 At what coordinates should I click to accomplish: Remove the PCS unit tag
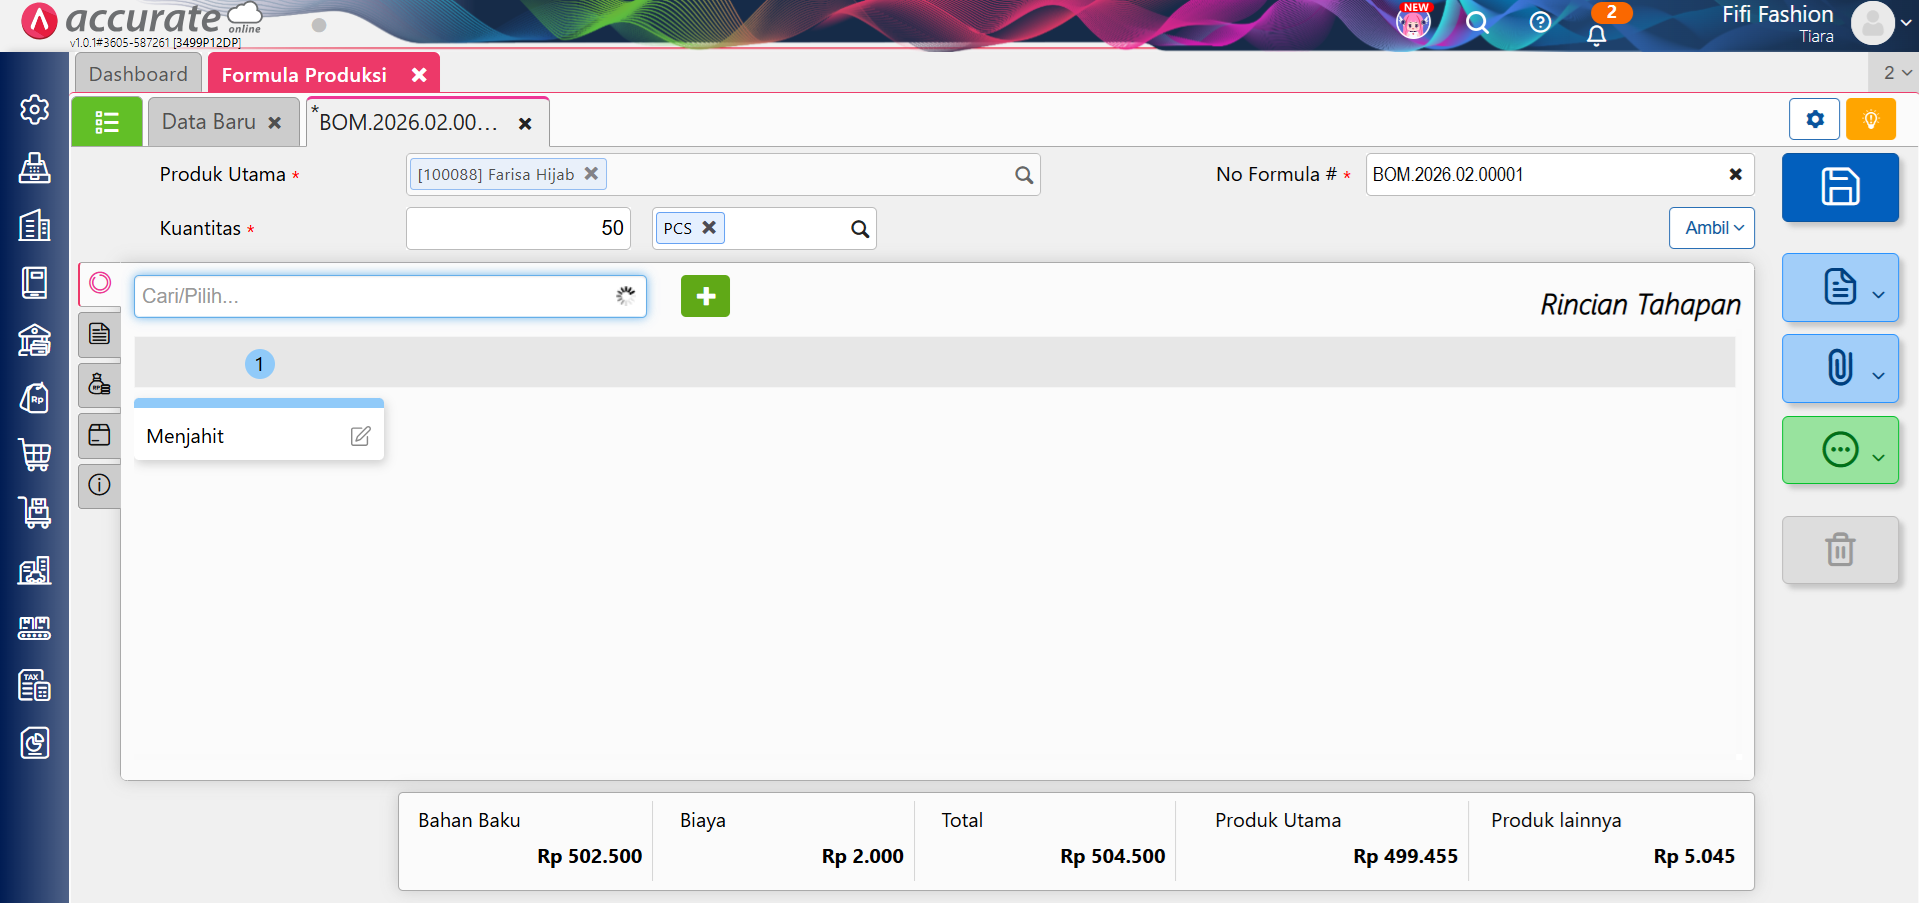[x=709, y=228]
